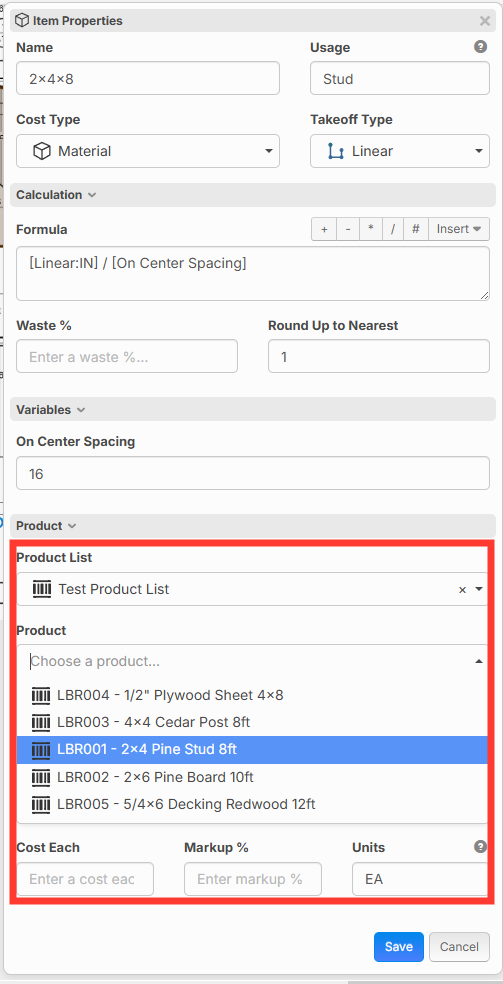This screenshot has width=503, height=984.
Task: Click the hash number formula button
Action: pyautogui.click(x=416, y=229)
